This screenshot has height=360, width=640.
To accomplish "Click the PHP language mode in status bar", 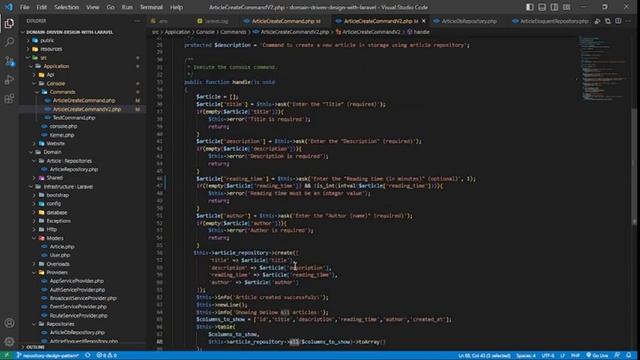I will (x=575, y=356).
